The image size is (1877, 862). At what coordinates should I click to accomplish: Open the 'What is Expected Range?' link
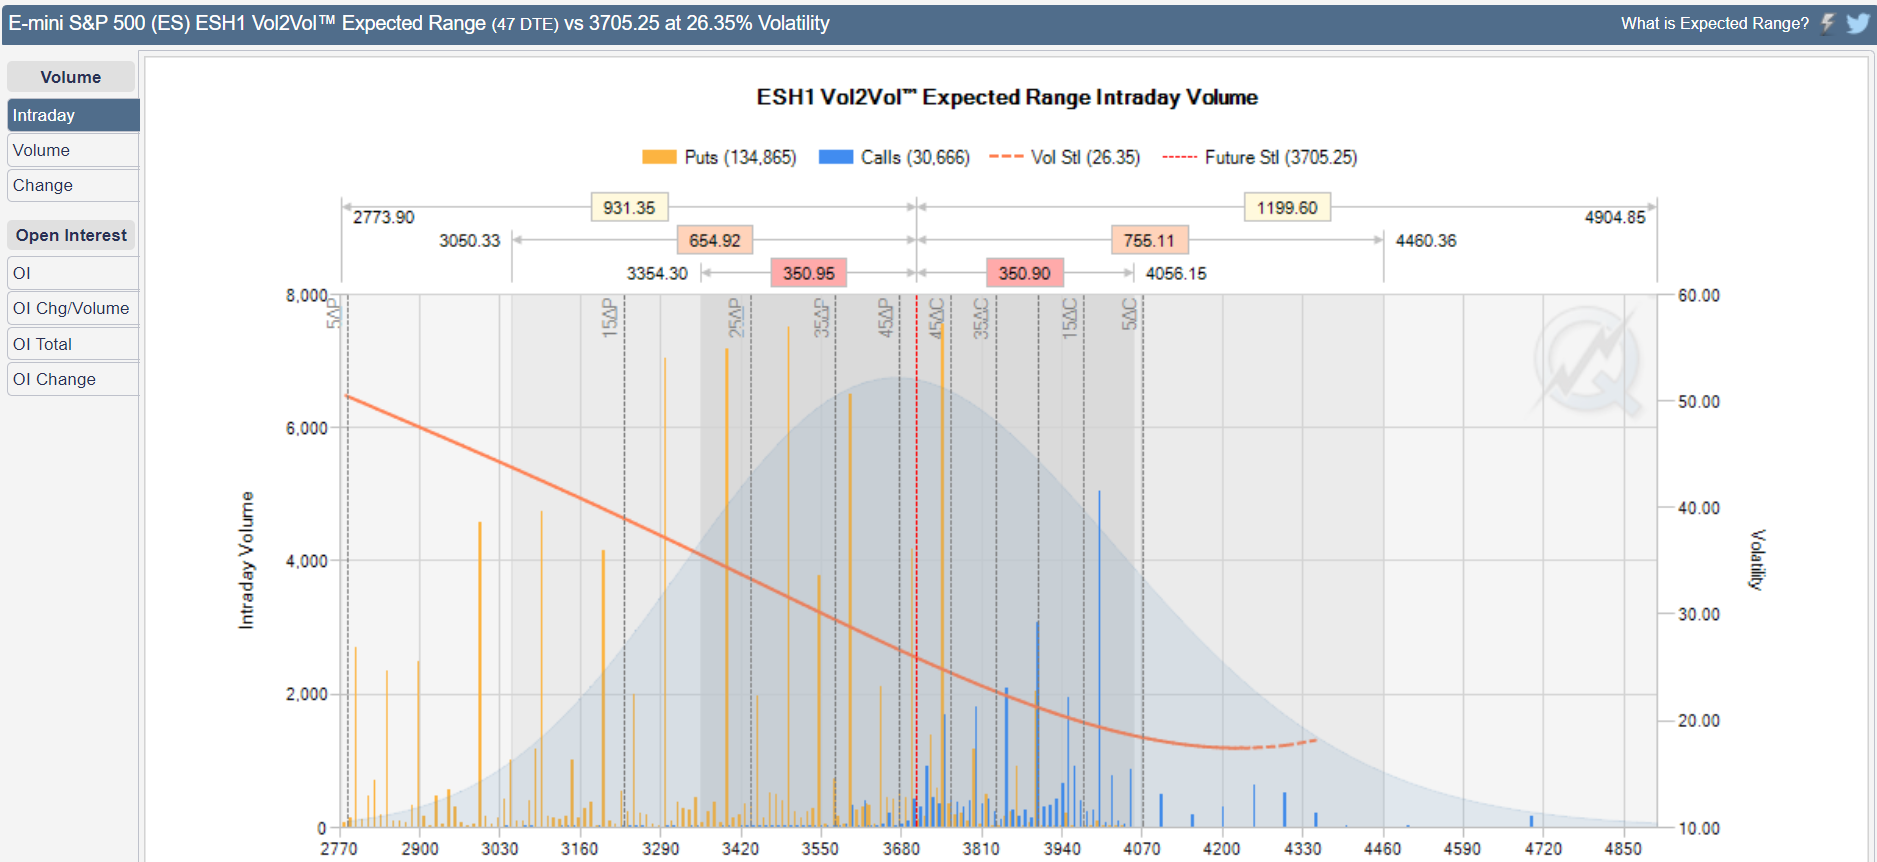tap(1714, 23)
